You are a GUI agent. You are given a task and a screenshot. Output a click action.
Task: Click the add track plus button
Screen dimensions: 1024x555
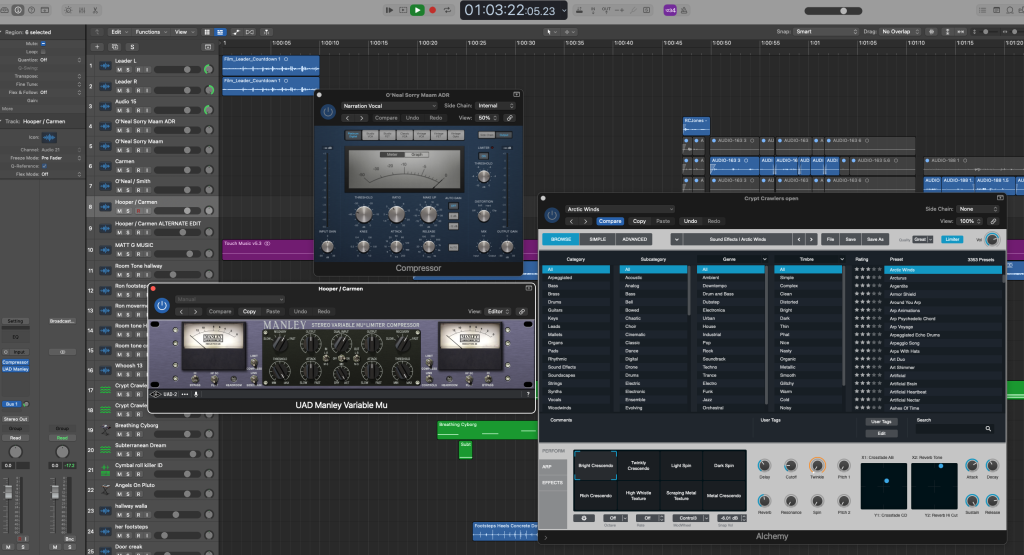click(96, 46)
